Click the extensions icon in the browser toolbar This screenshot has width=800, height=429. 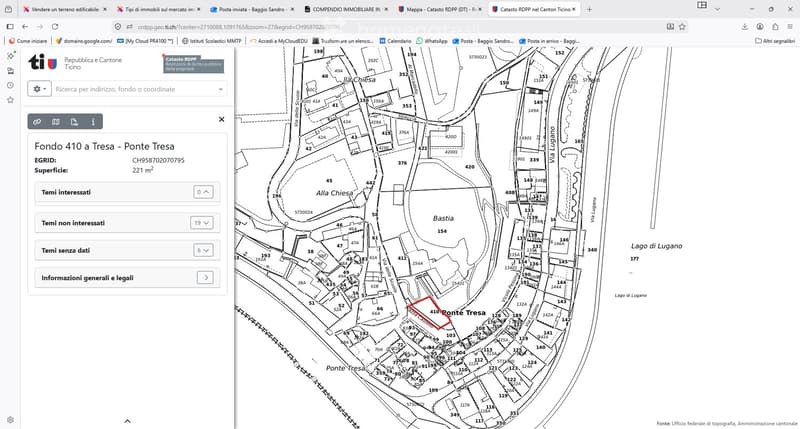775,27
